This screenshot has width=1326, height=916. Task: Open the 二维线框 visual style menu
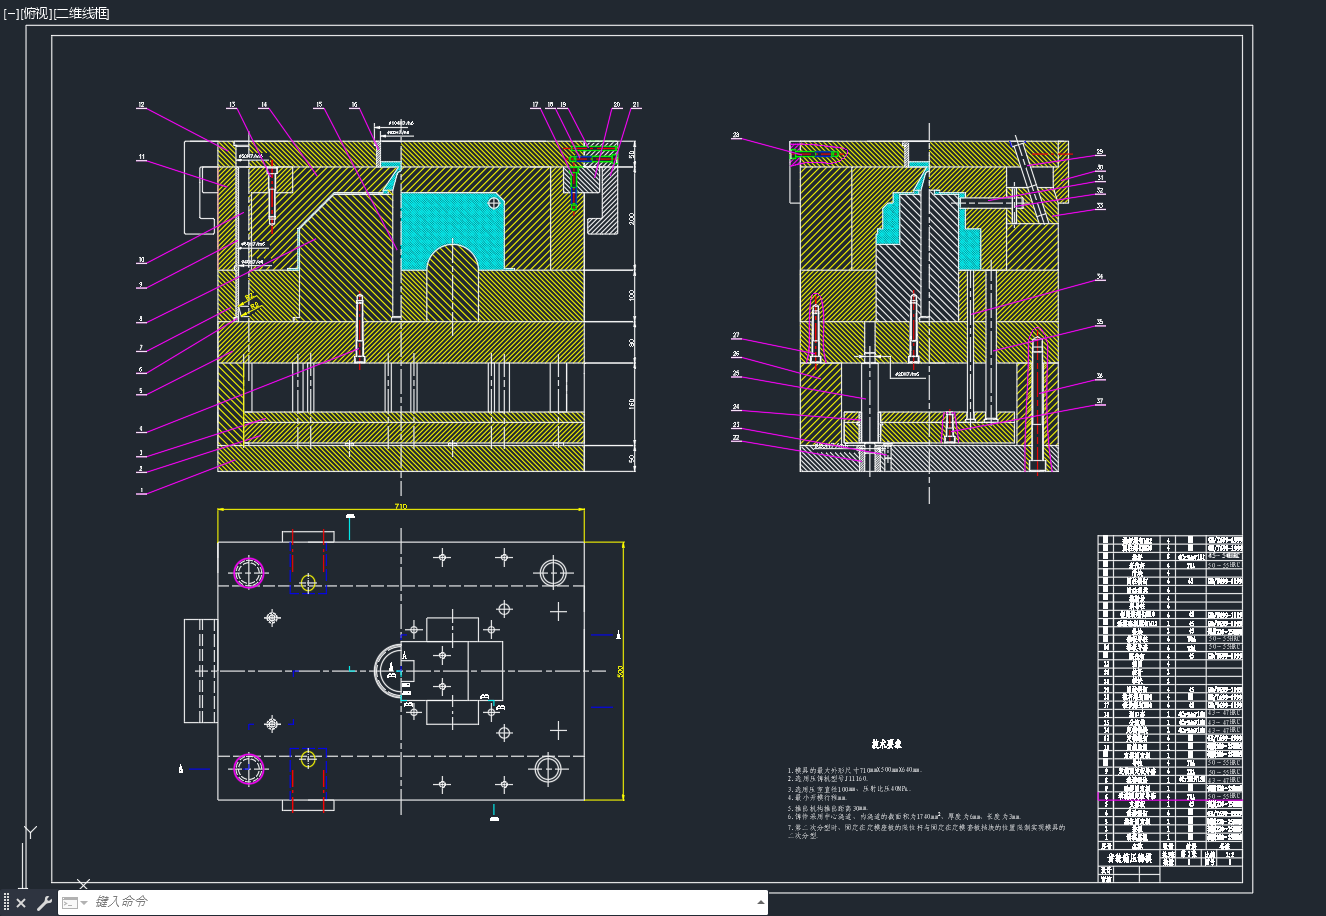pyautogui.click(x=81, y=13)
